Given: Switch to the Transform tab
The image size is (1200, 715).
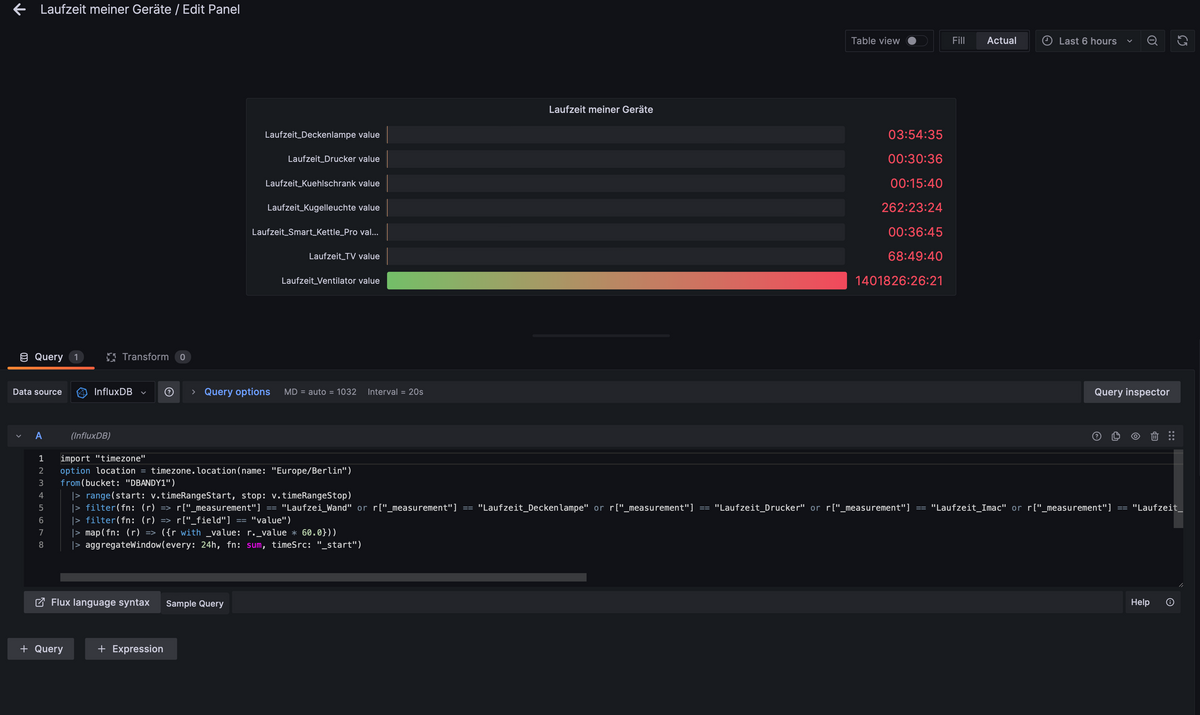Looking at the screenshot, I should 148,357.
